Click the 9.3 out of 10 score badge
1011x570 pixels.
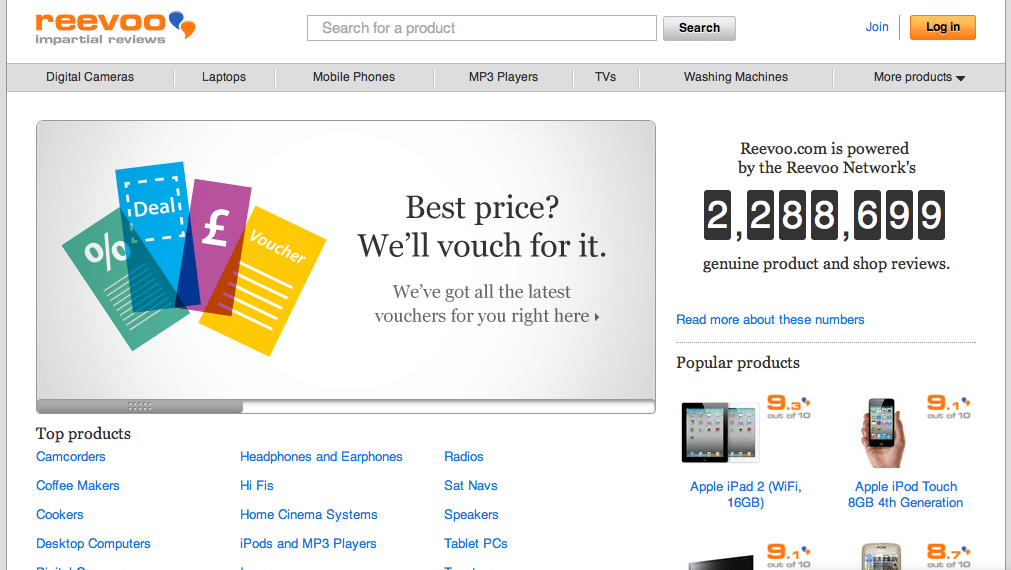pos(789,407)
